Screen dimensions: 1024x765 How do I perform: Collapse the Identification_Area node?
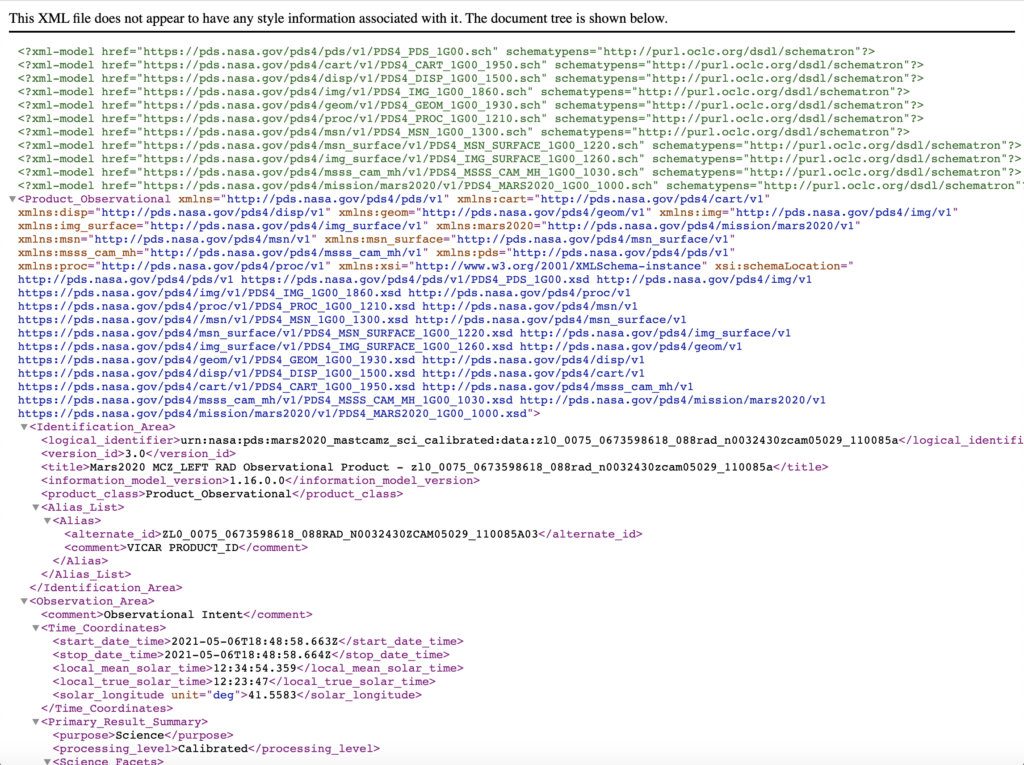(x=24, y=428)
